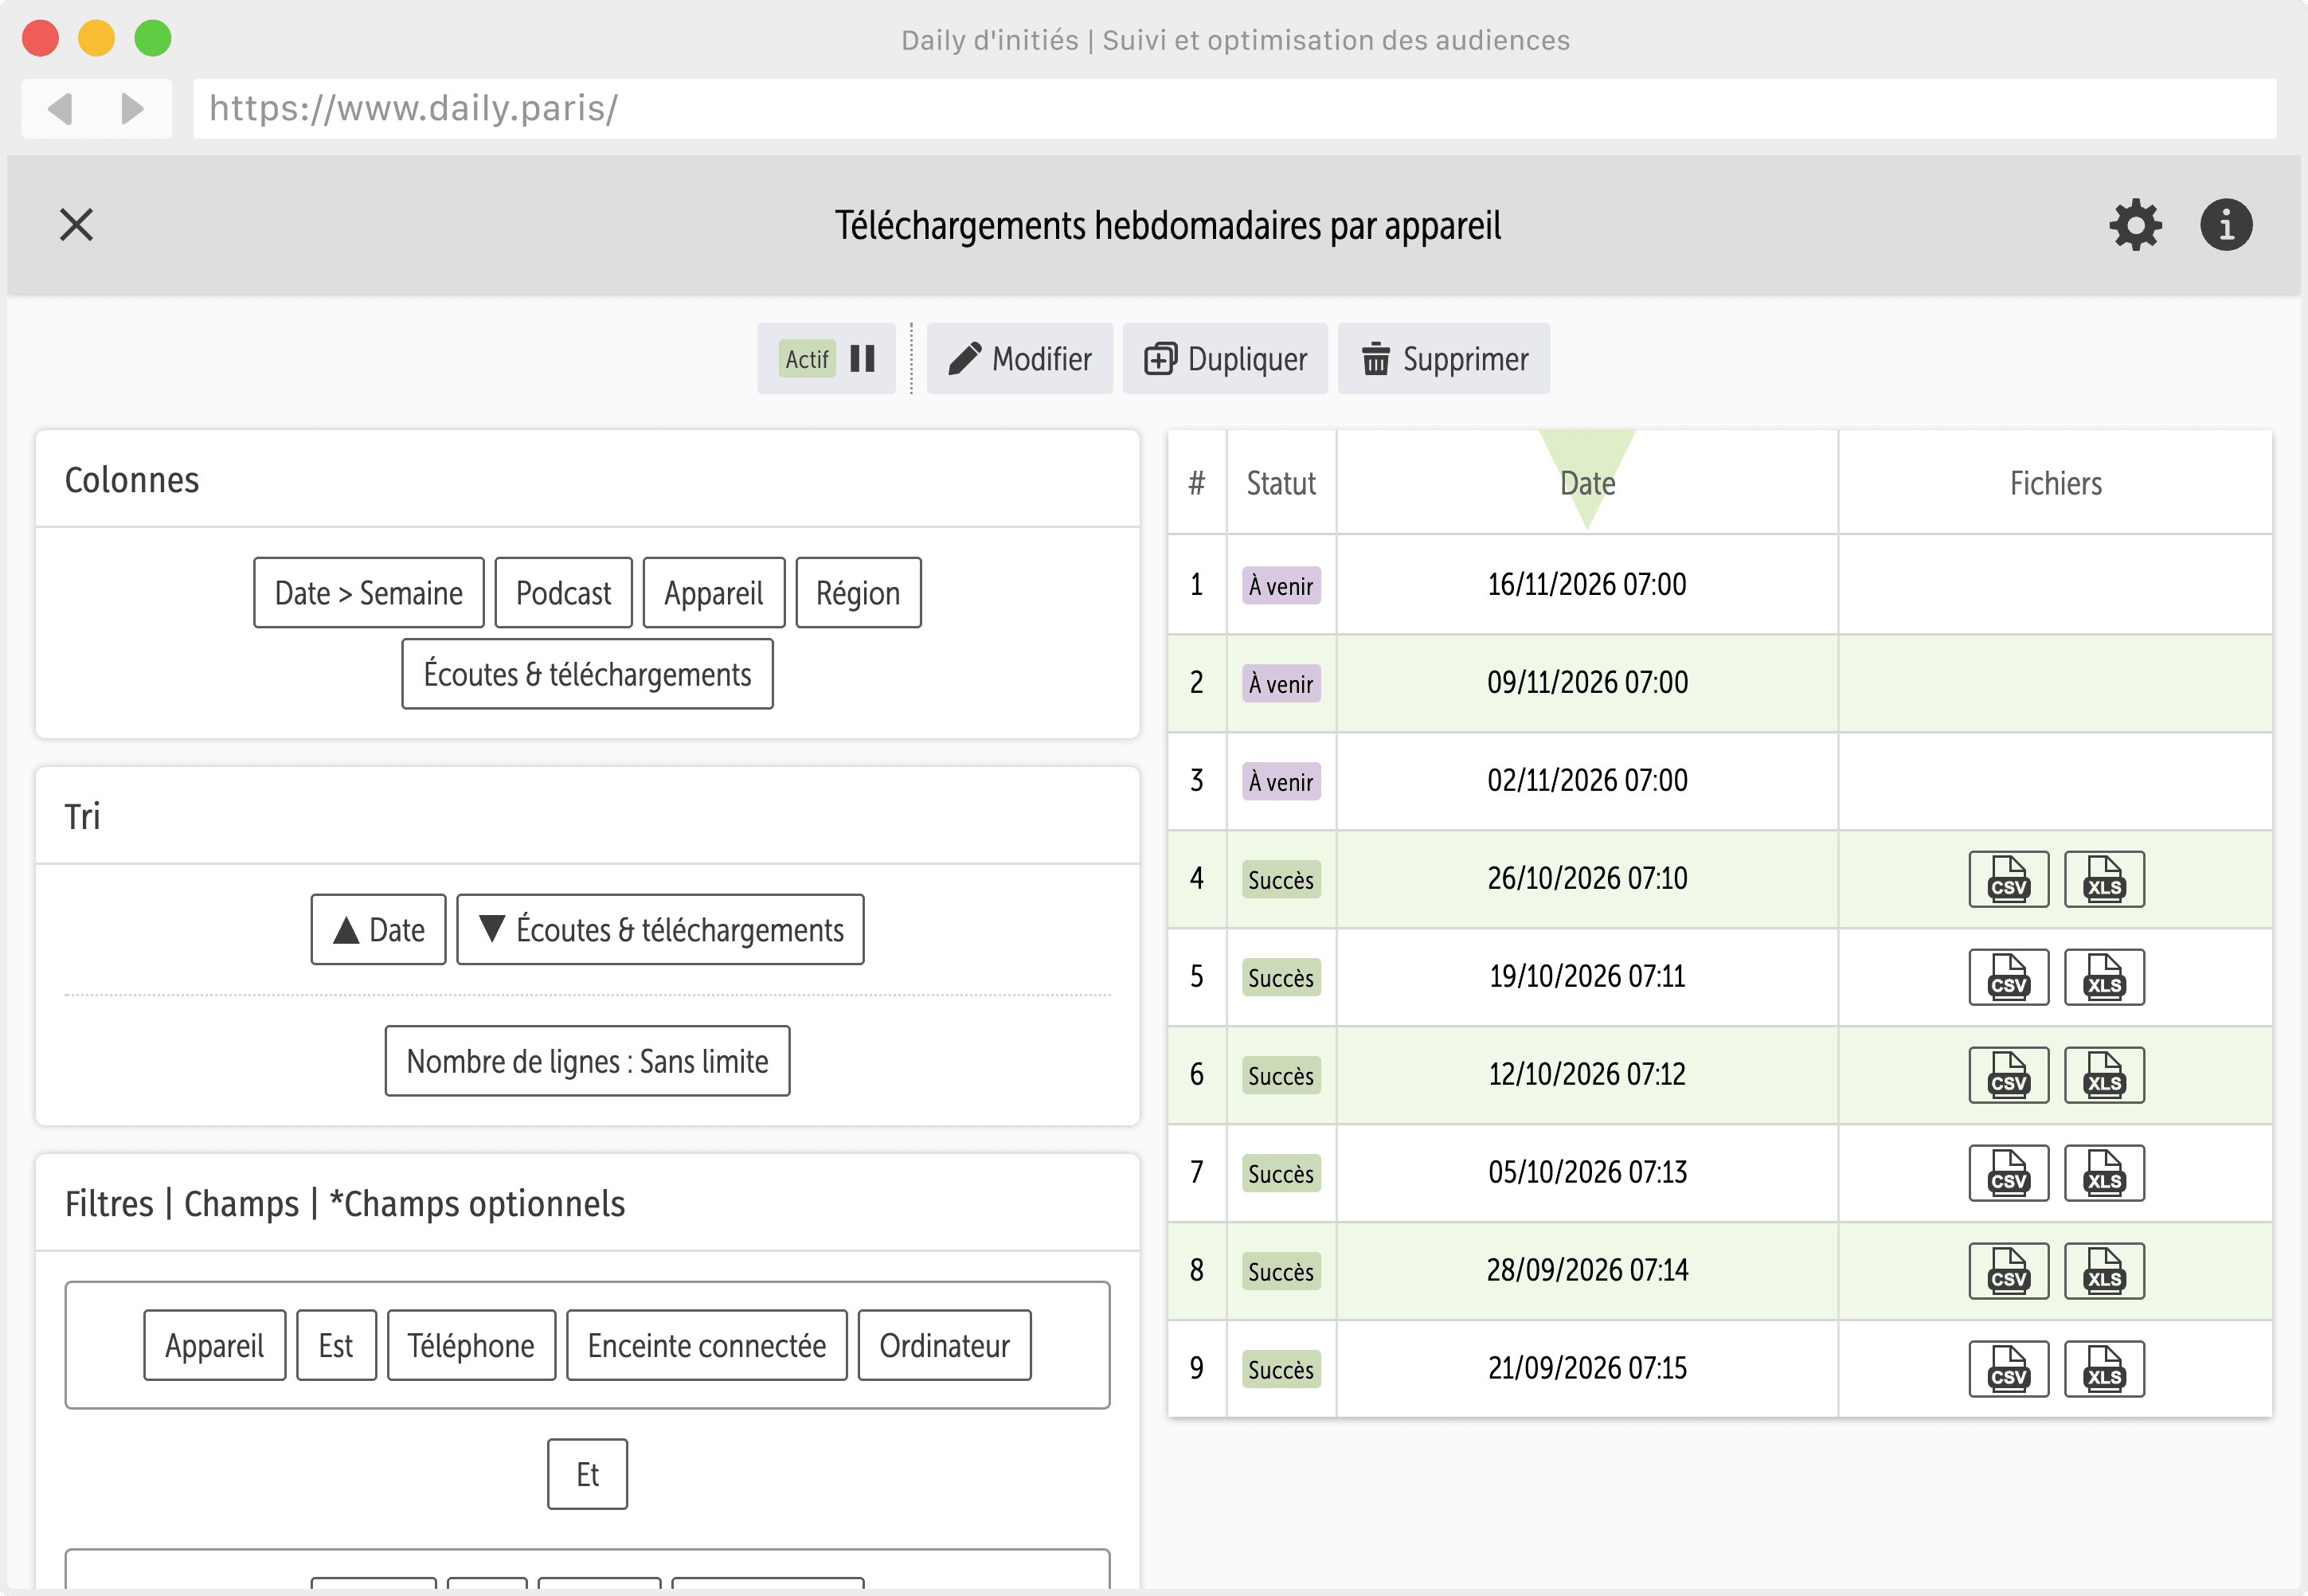Click the Modifier button
2308x1596 pixels.
point(1019,358)
